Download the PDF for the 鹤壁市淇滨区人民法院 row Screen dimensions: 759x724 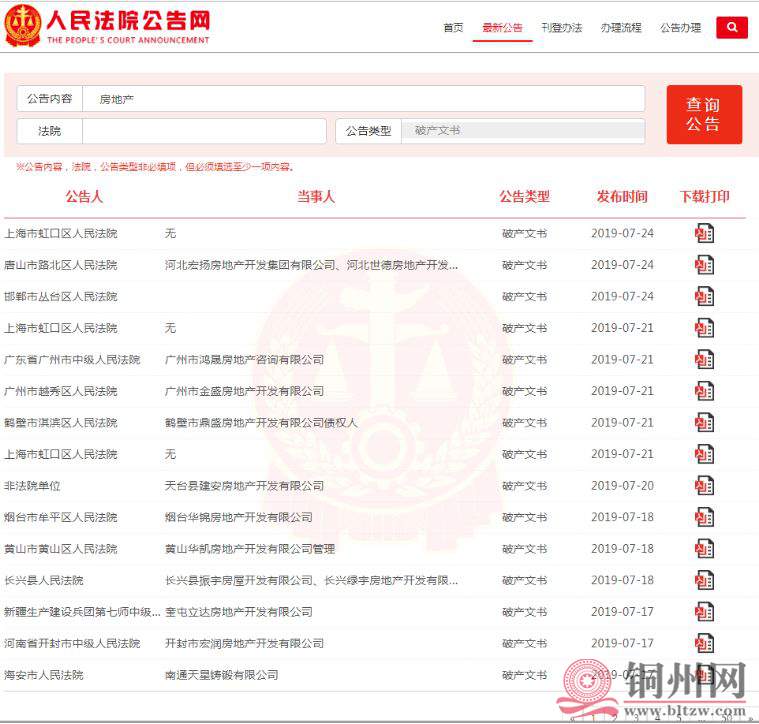(704, 422)
